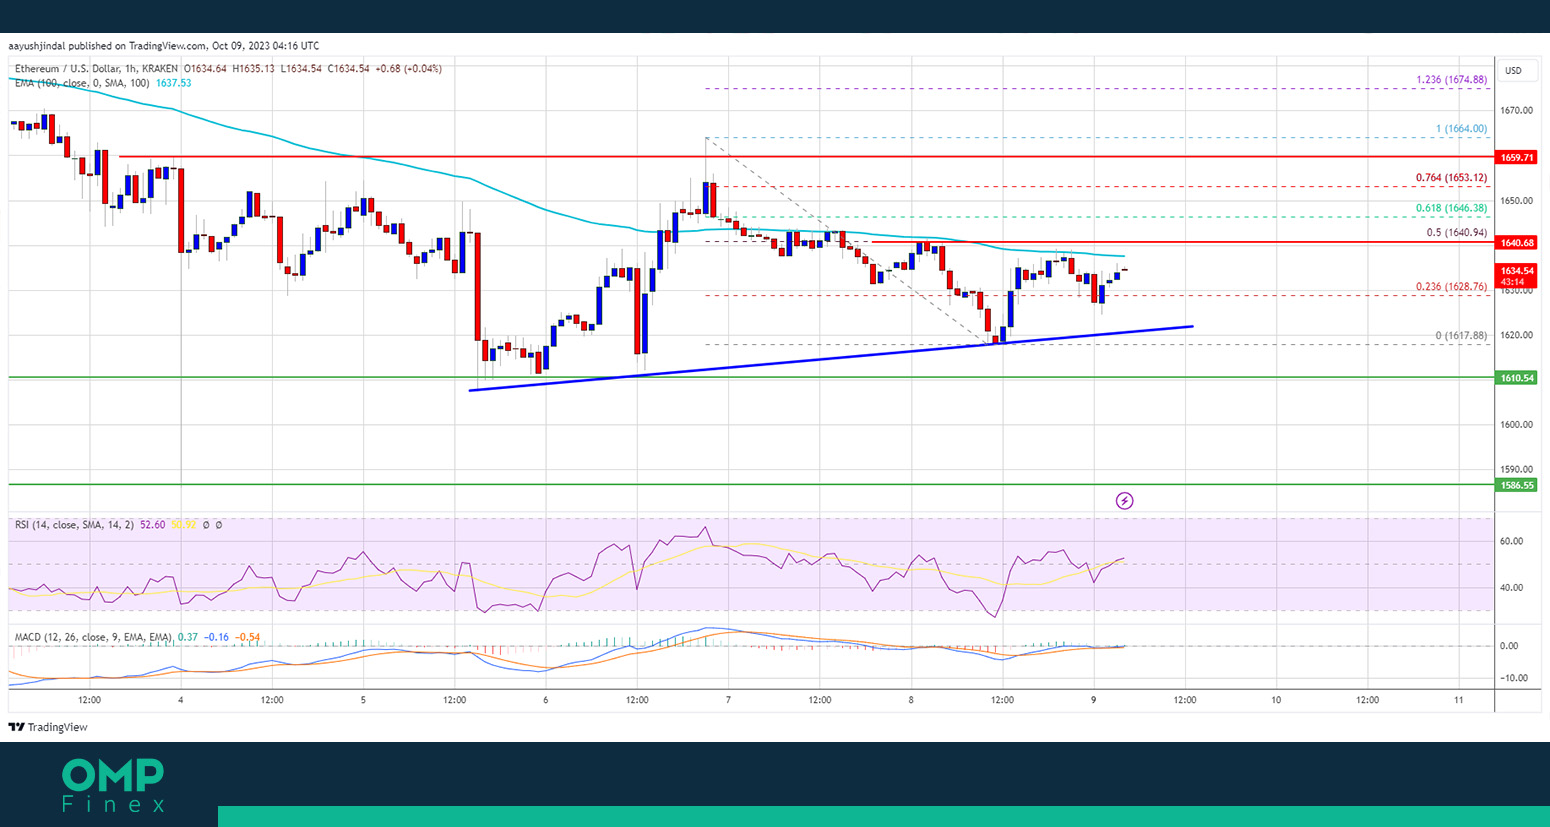
Task: Click date label 5 on time axis
Action: click(x=363, y=700)
